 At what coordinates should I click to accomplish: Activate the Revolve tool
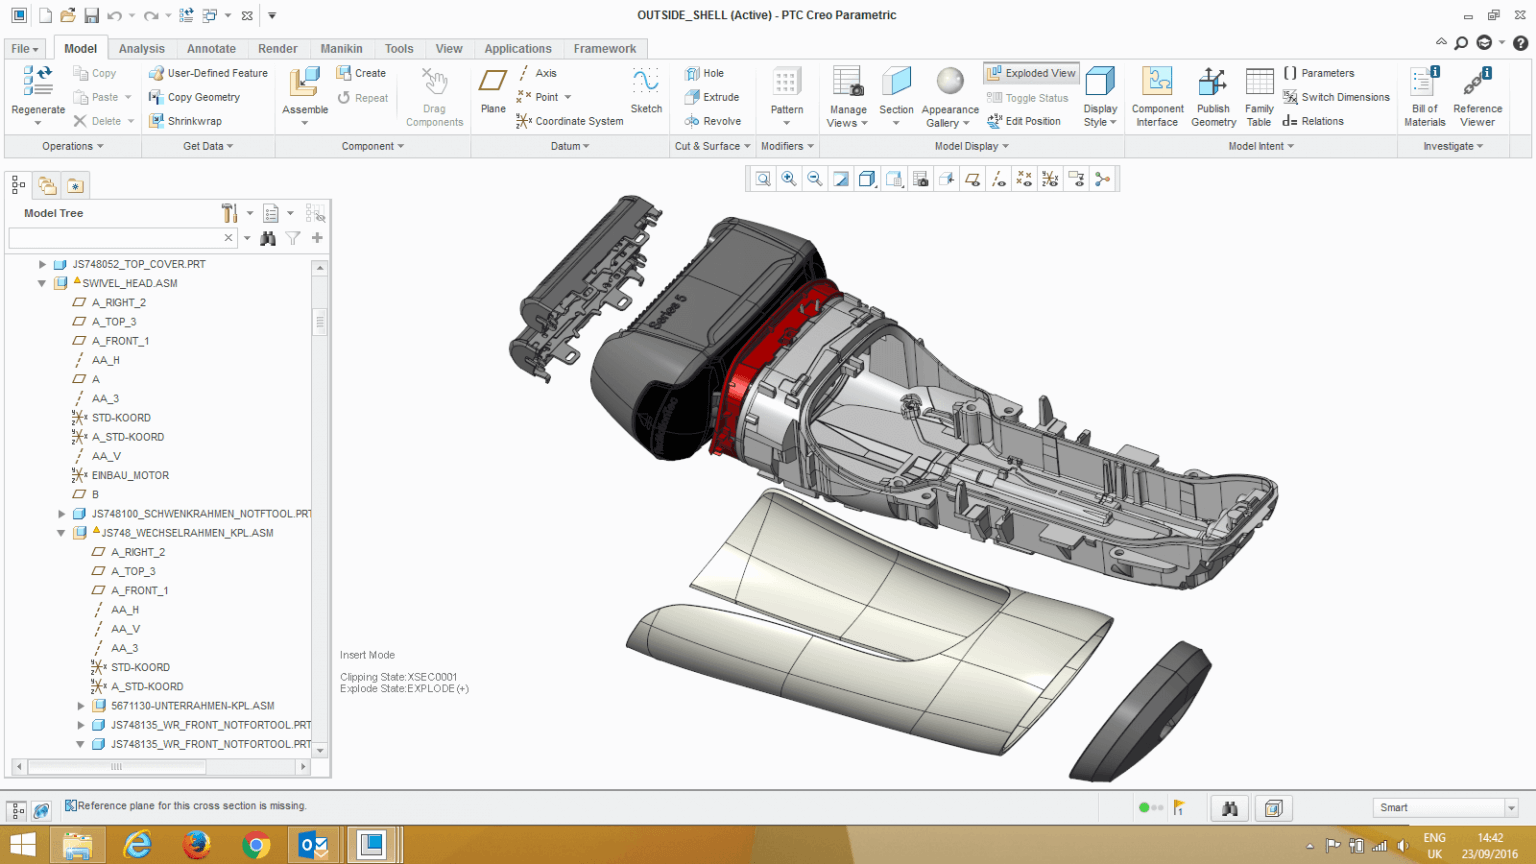coord(714,121)
